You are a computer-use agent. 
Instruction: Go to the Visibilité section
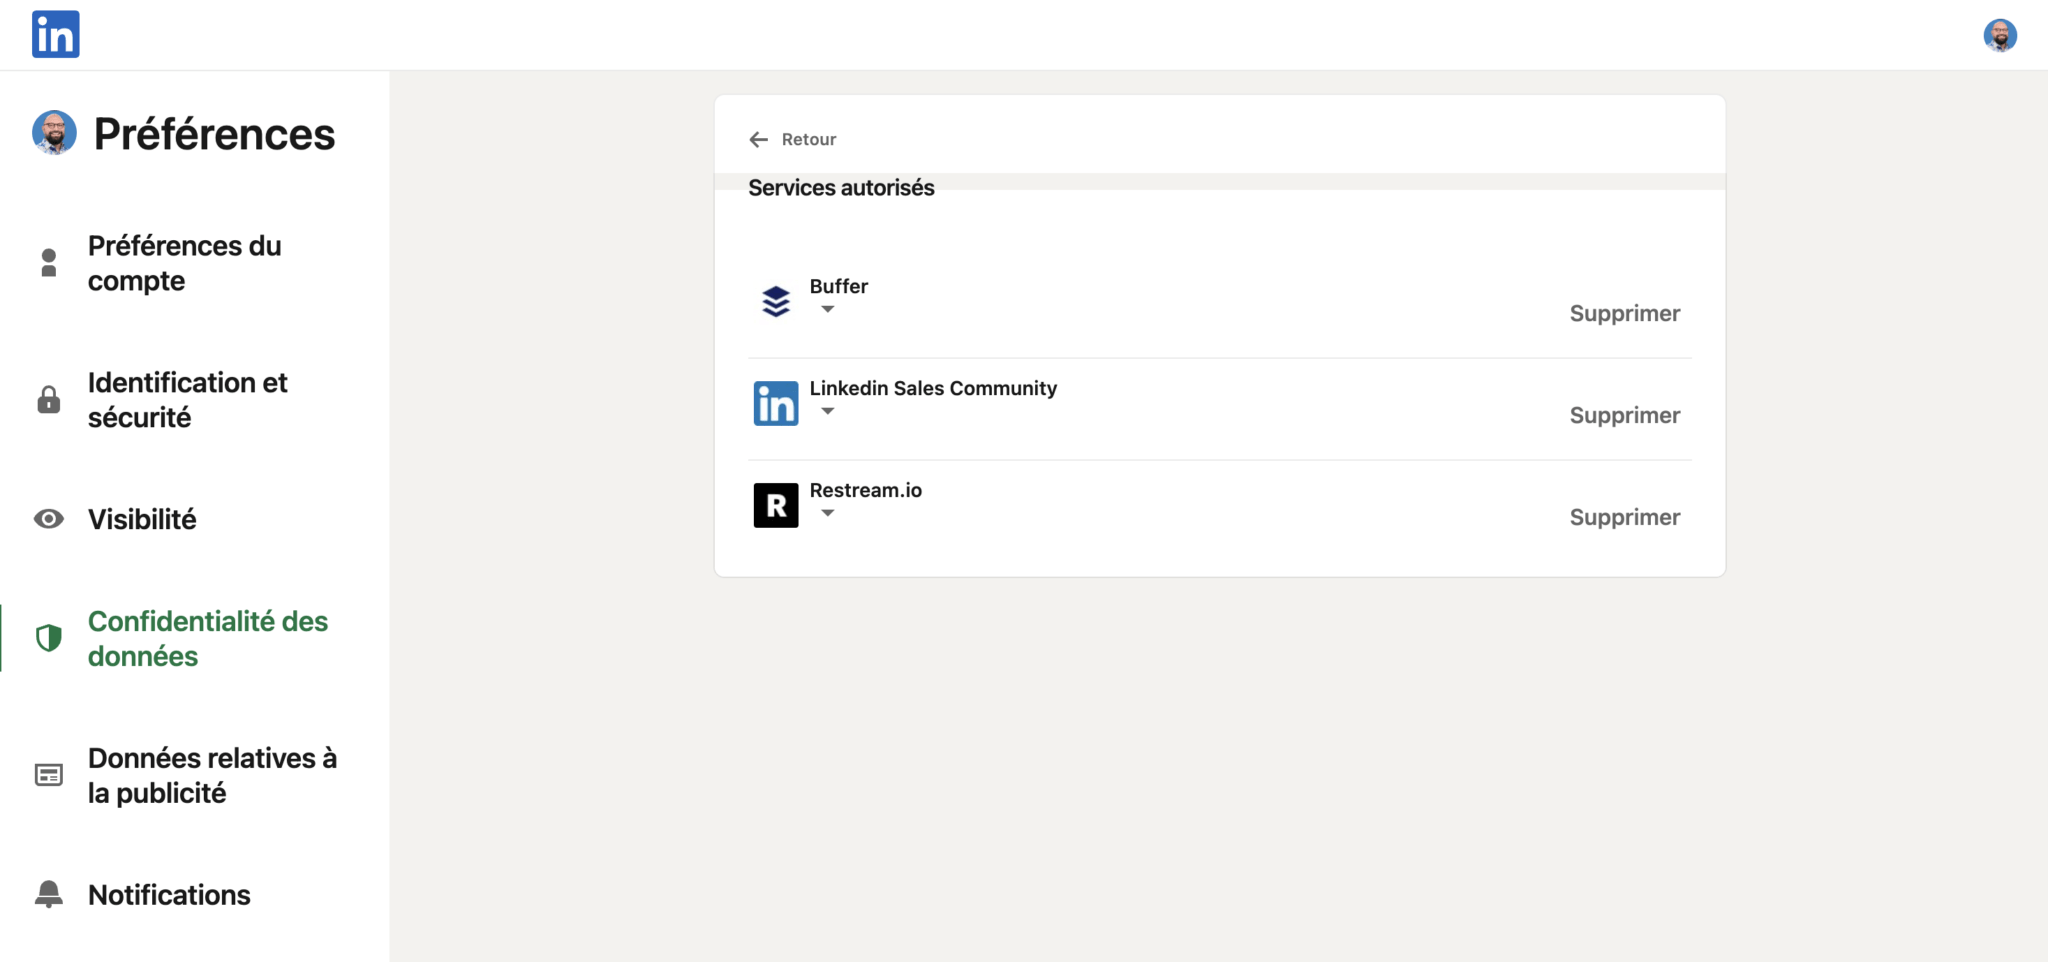[142, 519]
